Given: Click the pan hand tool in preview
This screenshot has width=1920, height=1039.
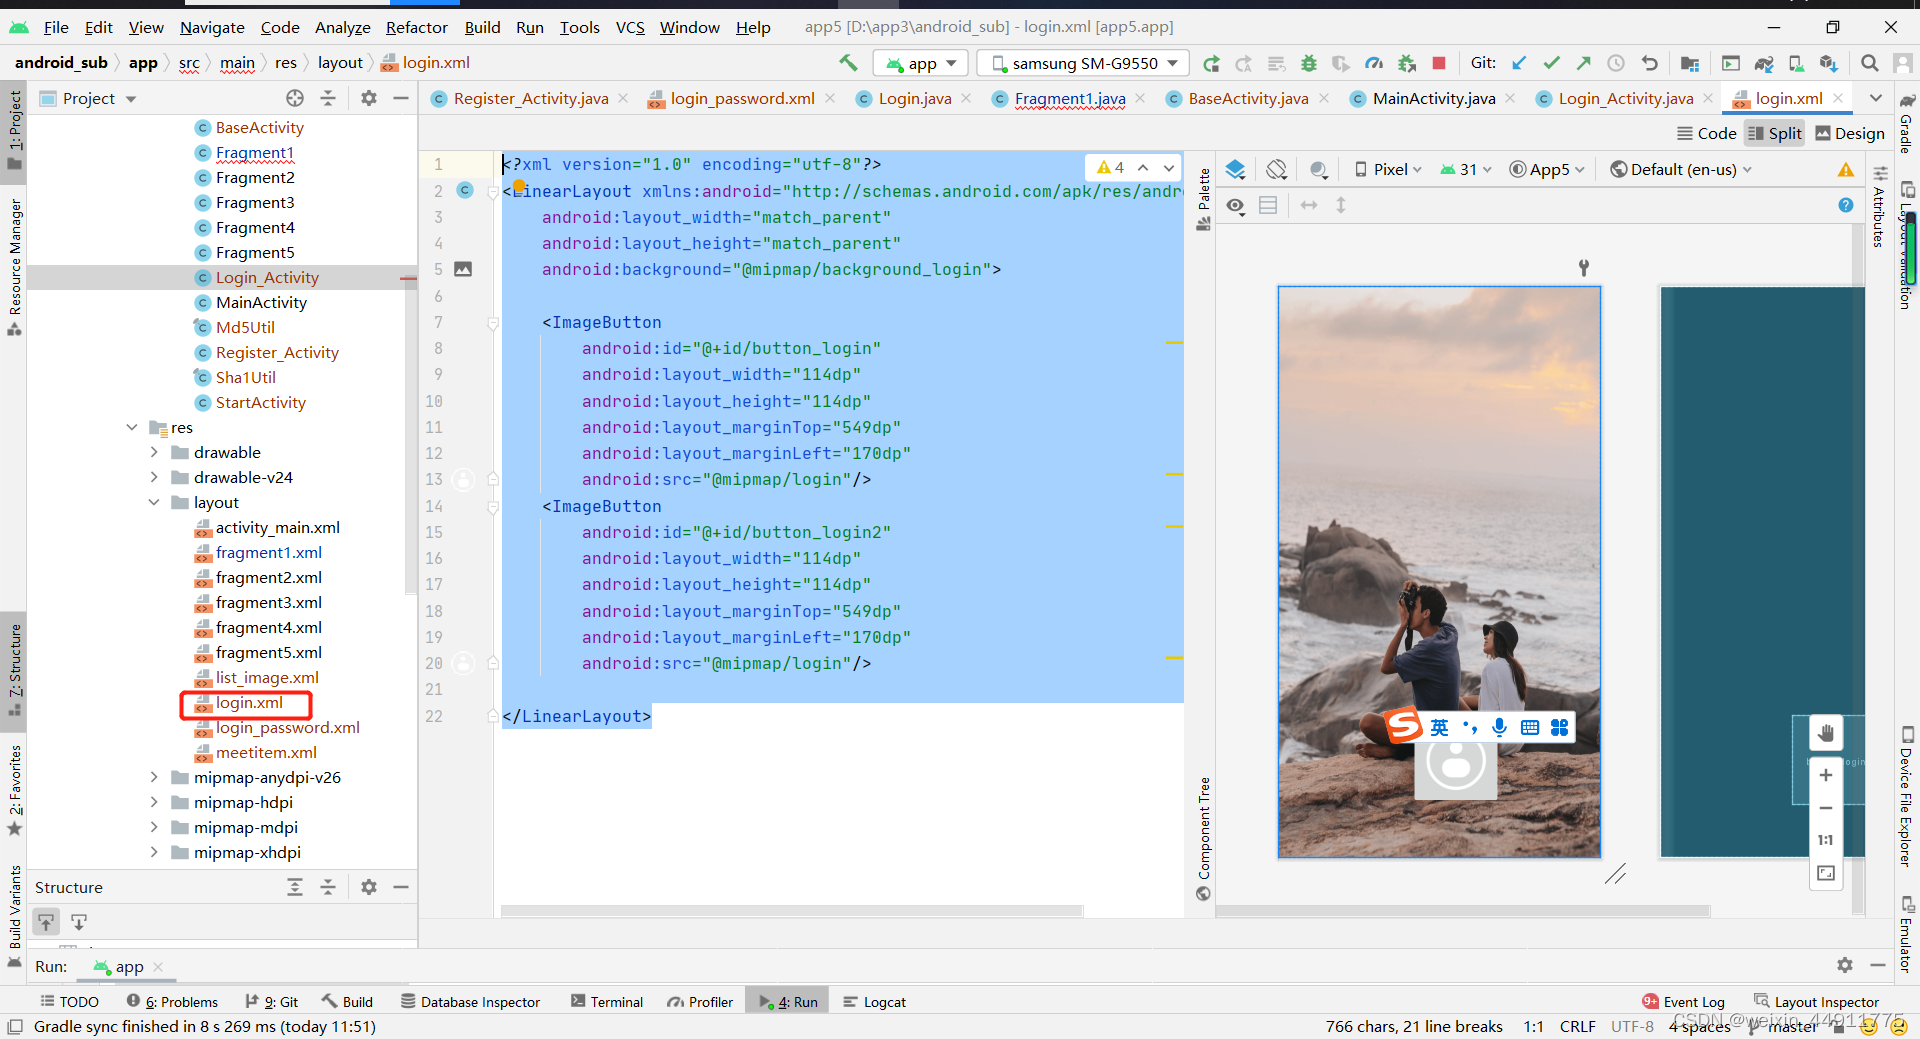Looking at the screenshot, I should tap(1826, 733).
